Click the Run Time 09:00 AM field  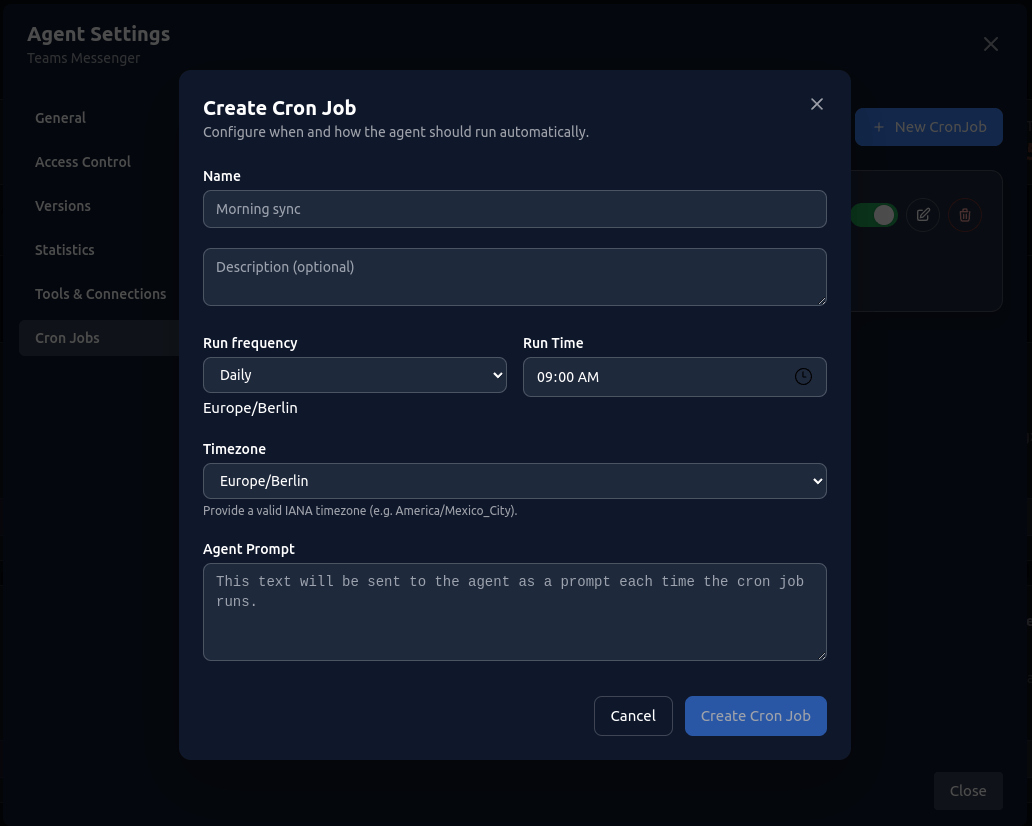(x=675, y=377)
